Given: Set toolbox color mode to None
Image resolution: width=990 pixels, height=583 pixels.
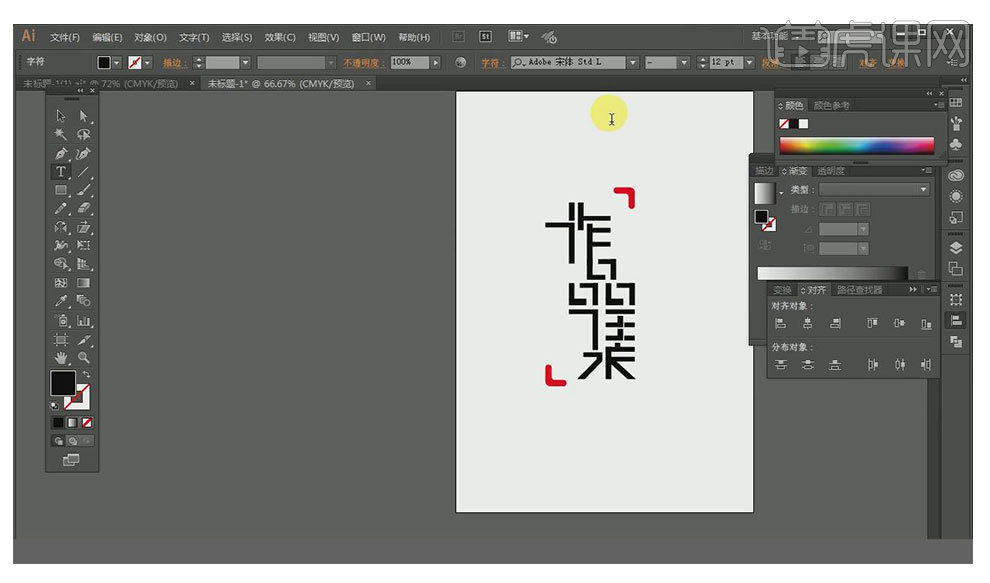Looking at the screenshot, I should click(x=87, y=423).
